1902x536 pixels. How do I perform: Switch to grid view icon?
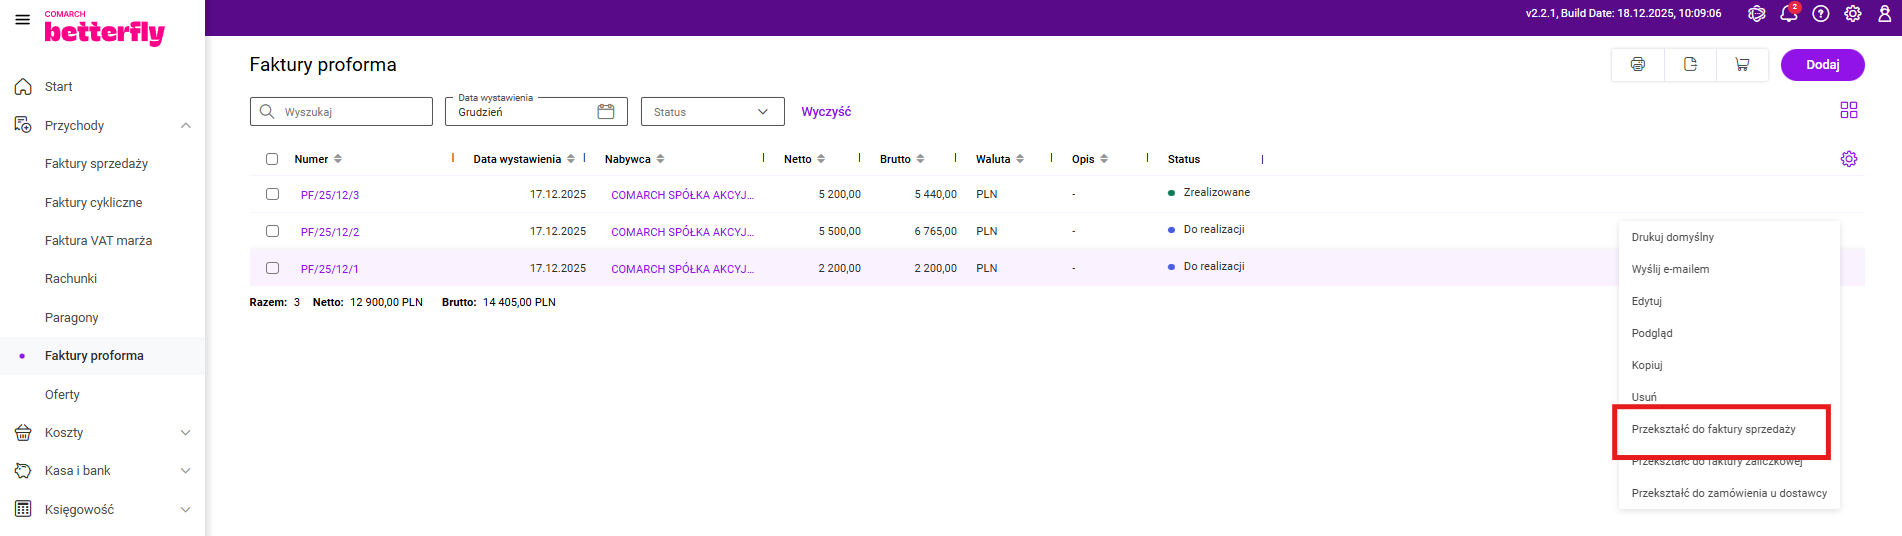[x=1848, y=110]
